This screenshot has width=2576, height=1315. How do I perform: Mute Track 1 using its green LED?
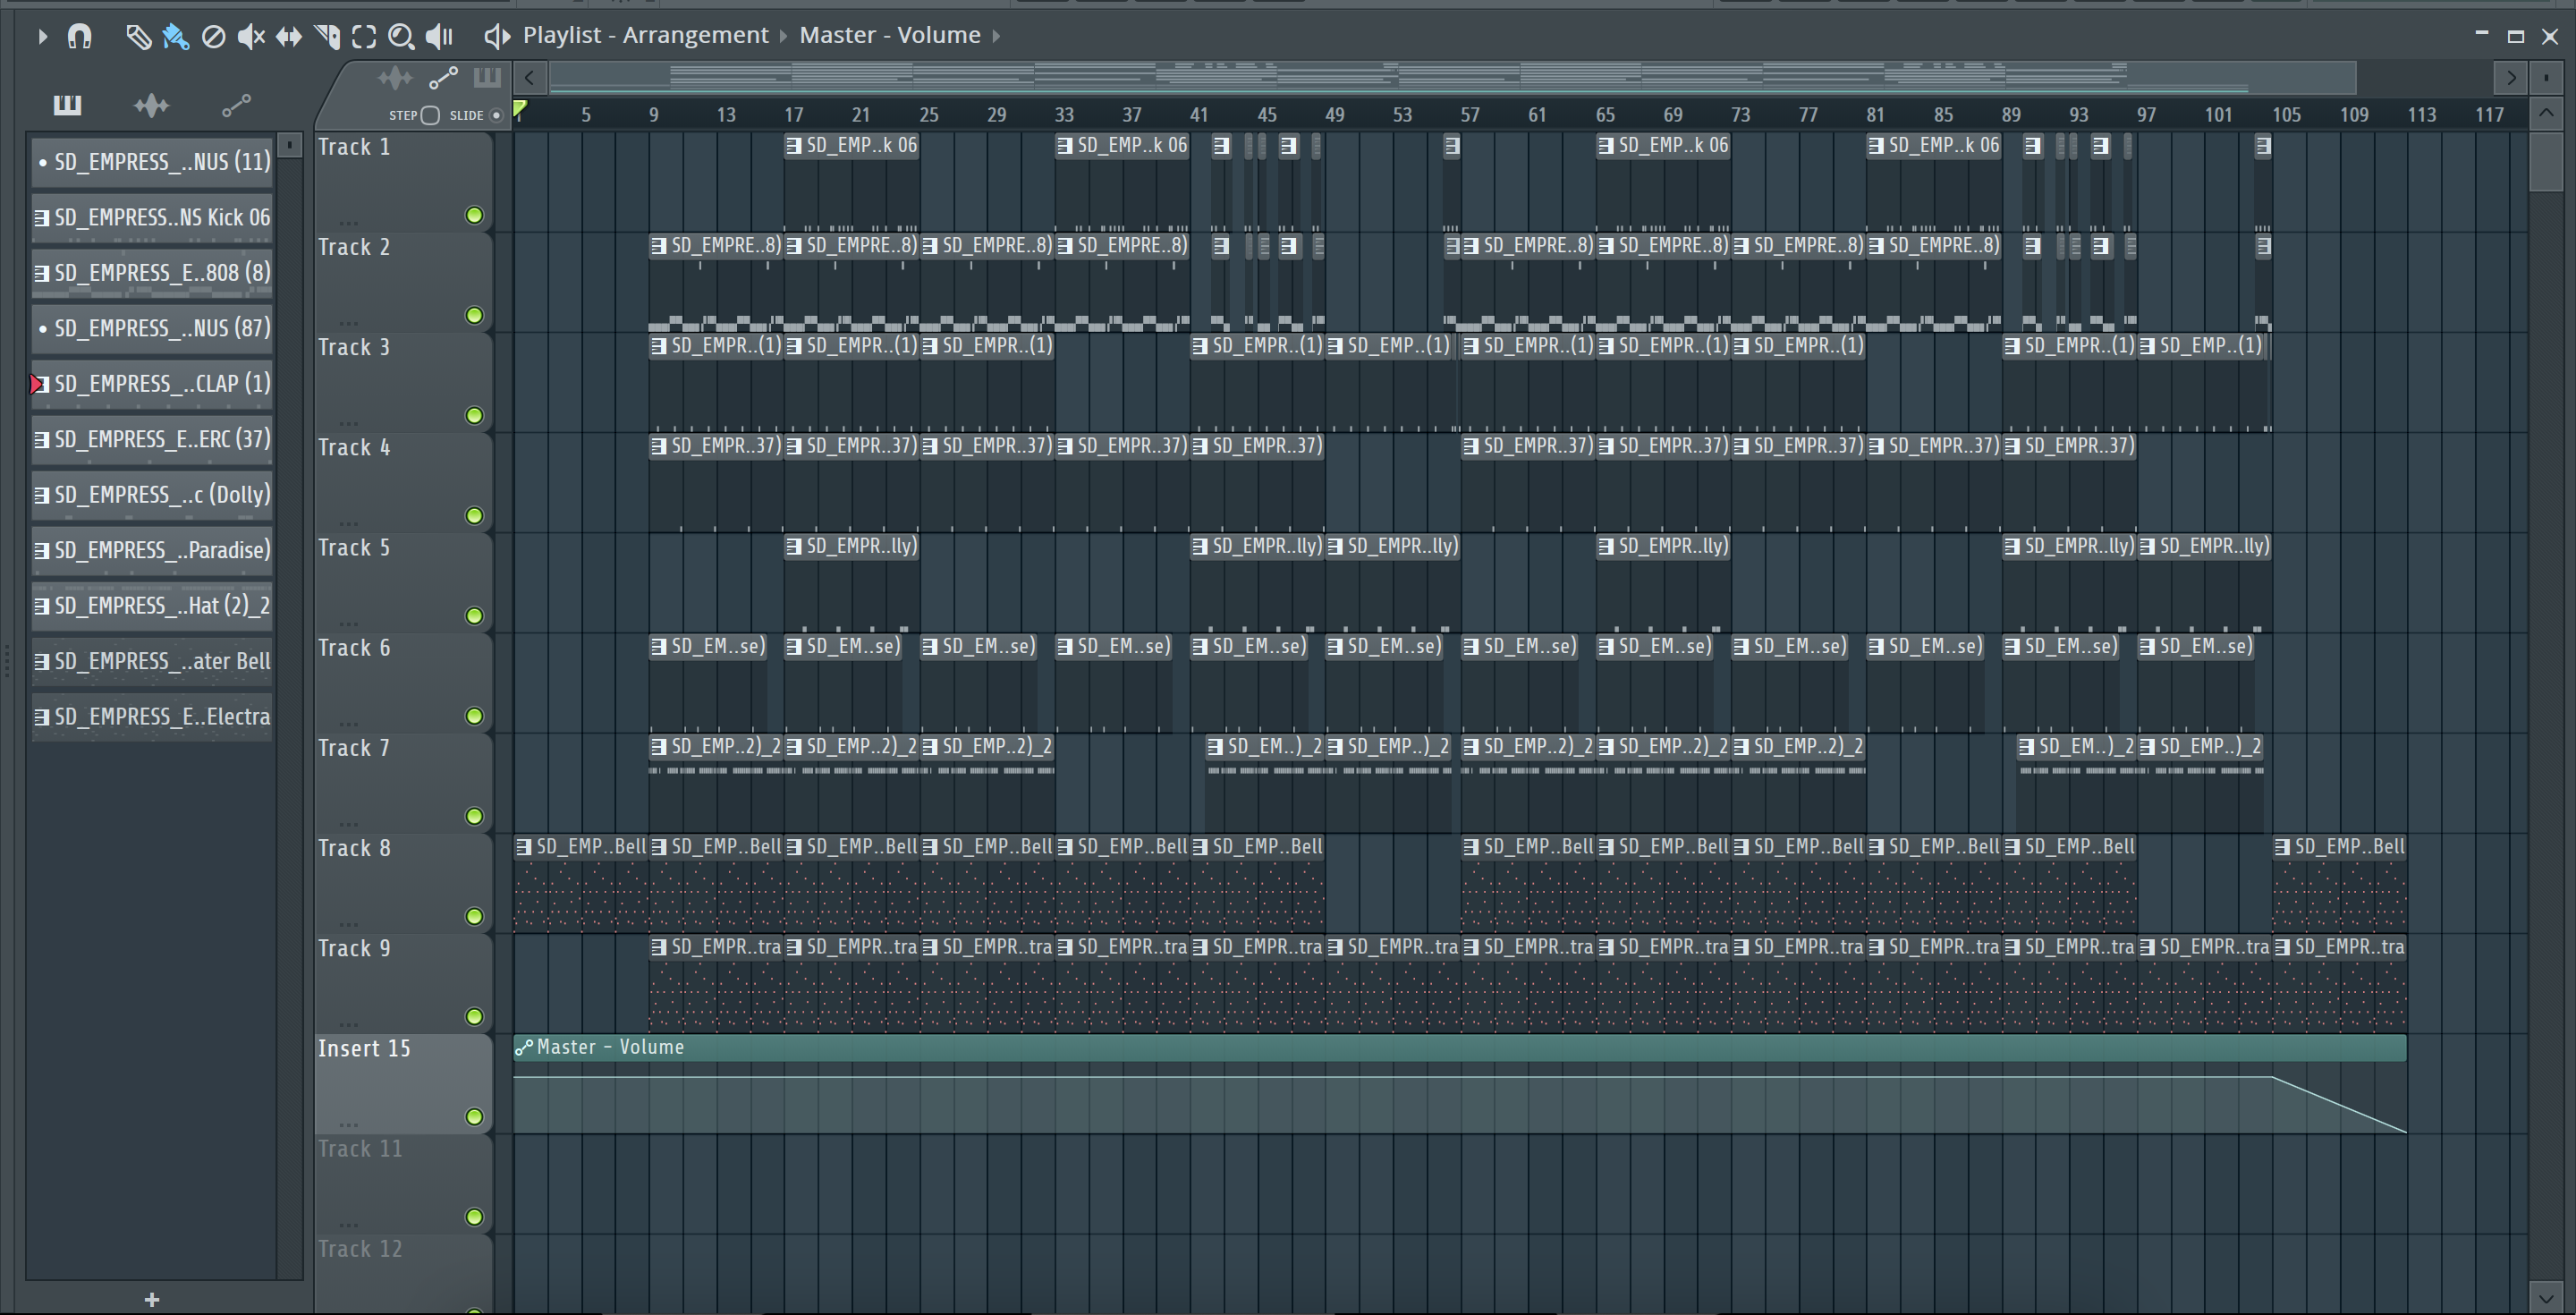click(474, 215)
